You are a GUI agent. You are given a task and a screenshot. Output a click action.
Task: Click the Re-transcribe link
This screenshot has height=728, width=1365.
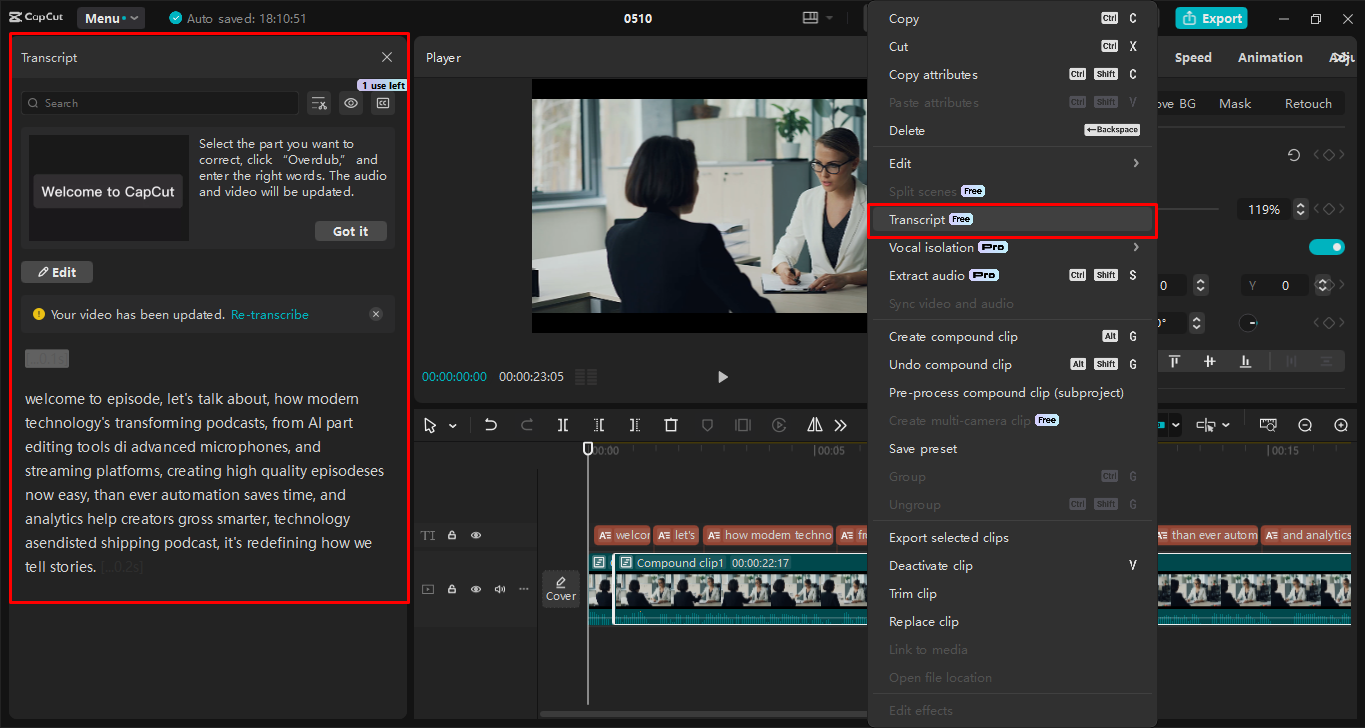point(269,314)
